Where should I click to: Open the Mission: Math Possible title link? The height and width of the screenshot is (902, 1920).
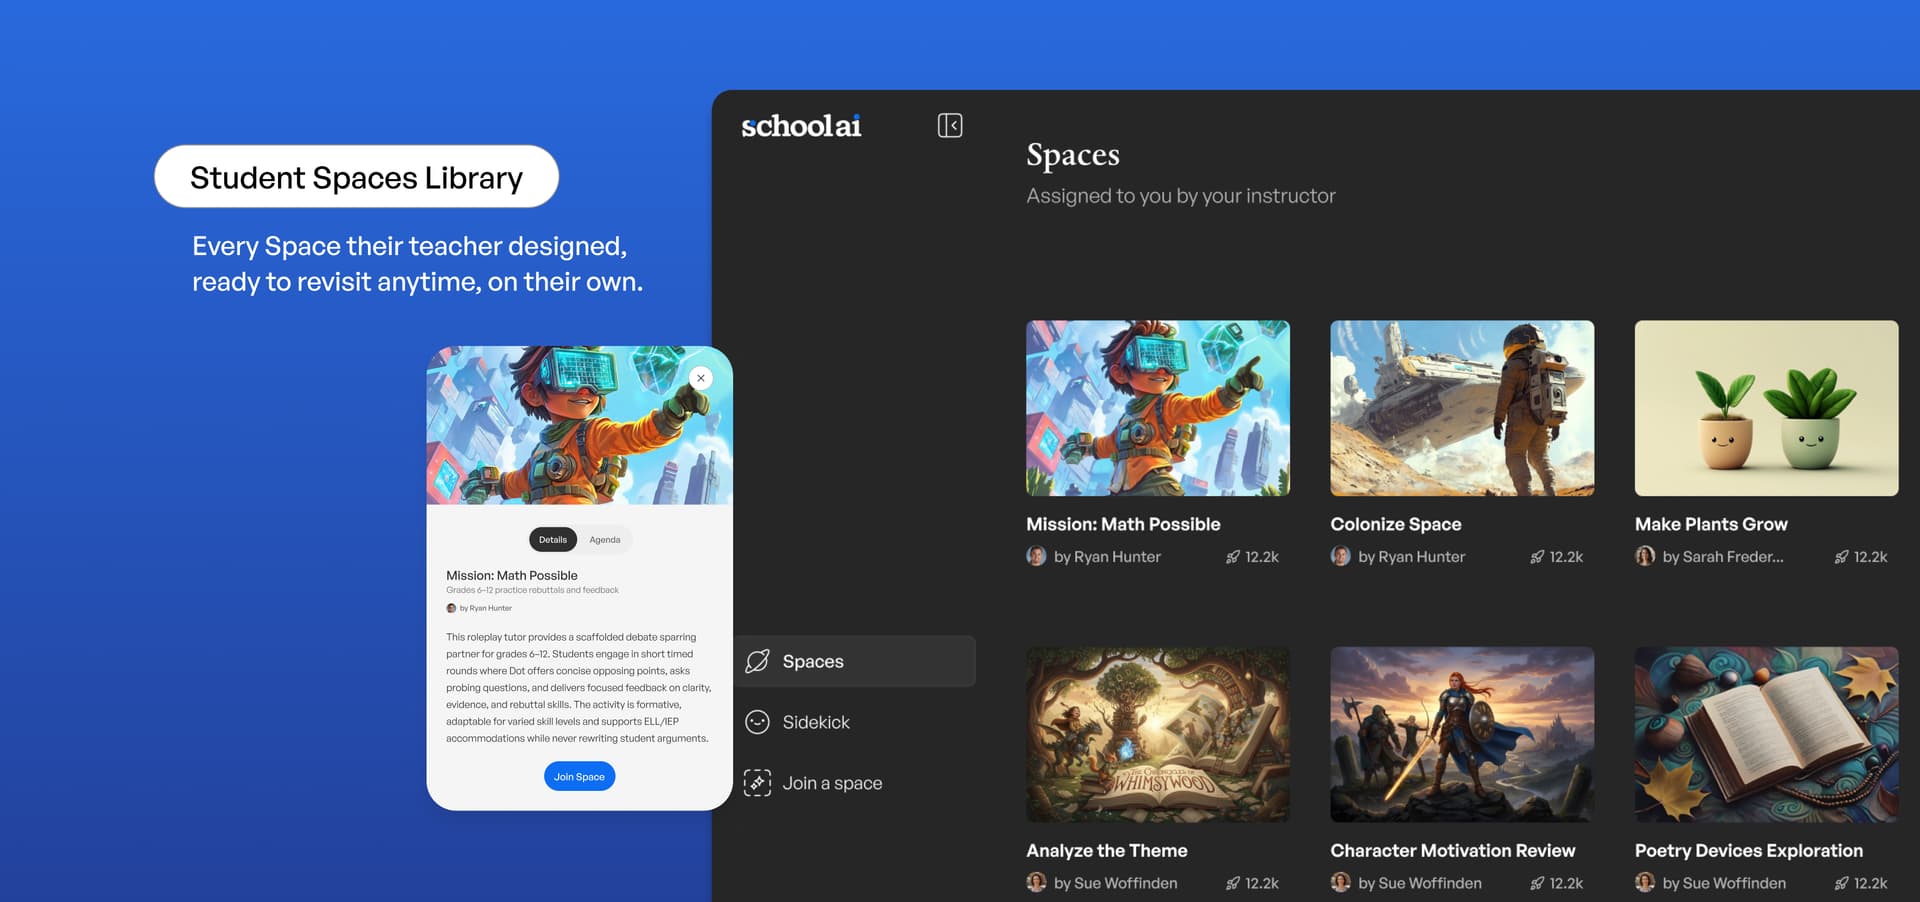[1123, 524]
